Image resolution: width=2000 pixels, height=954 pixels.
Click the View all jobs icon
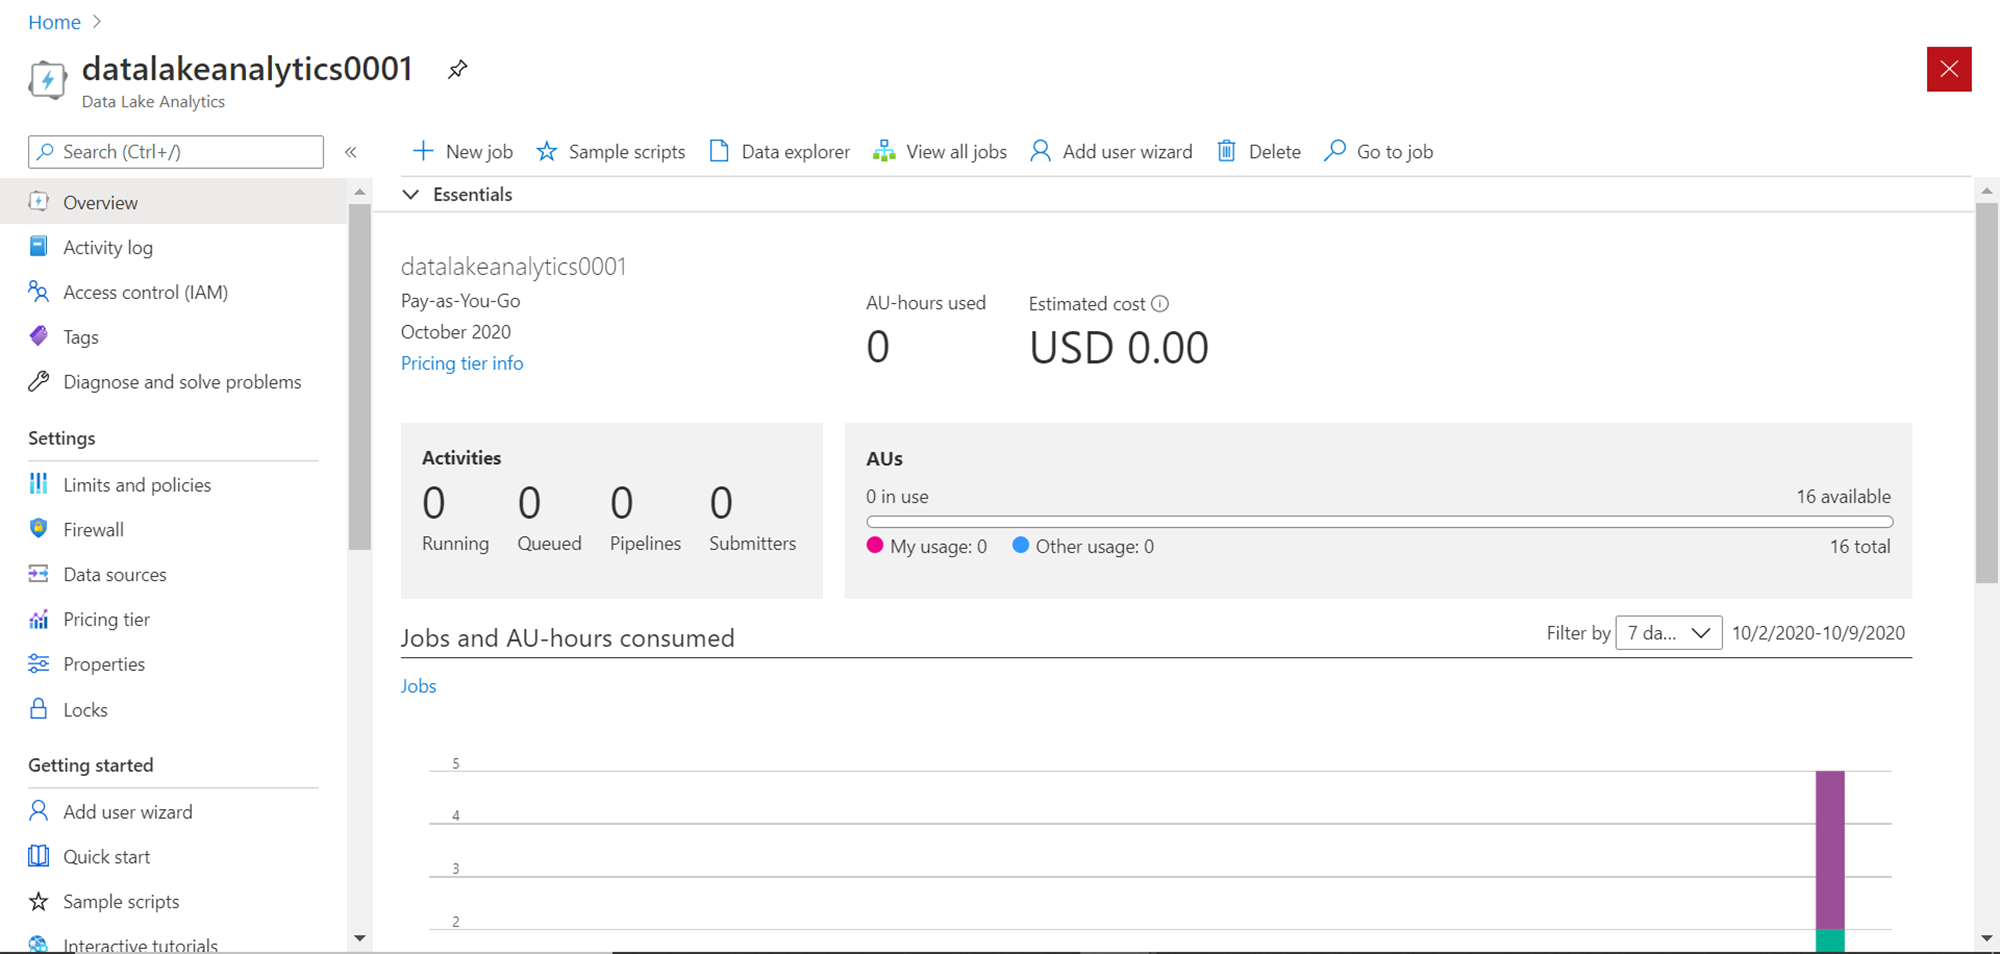tap(884, 151)
